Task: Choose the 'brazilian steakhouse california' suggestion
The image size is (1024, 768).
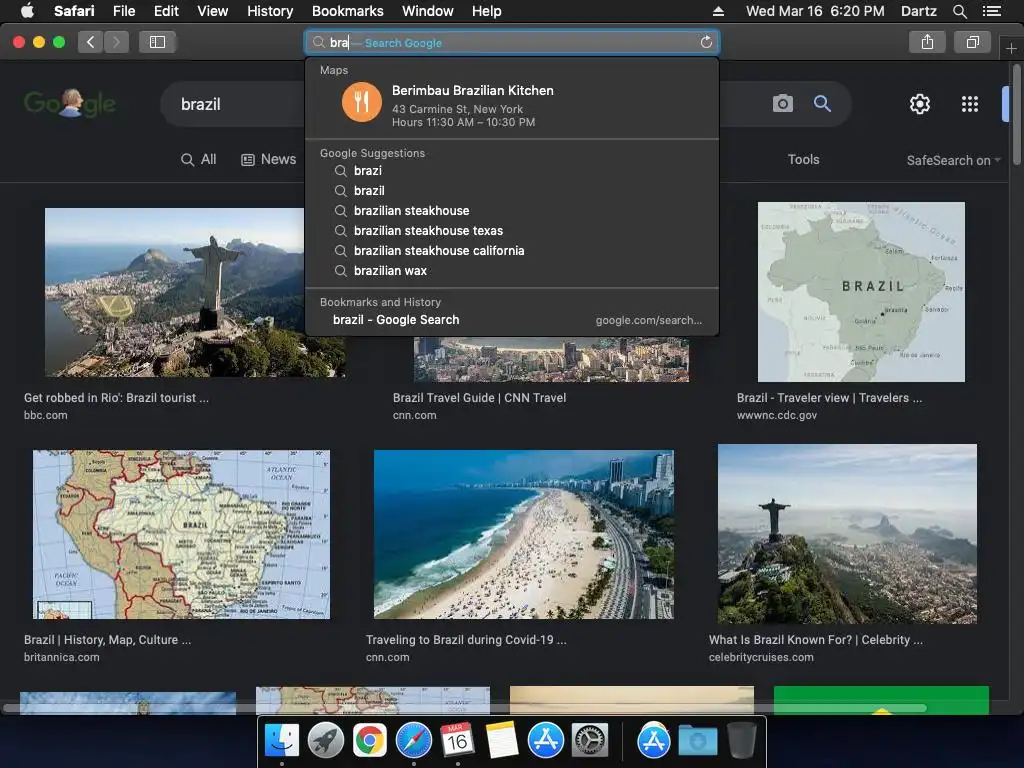Action: tap(512, 251)
